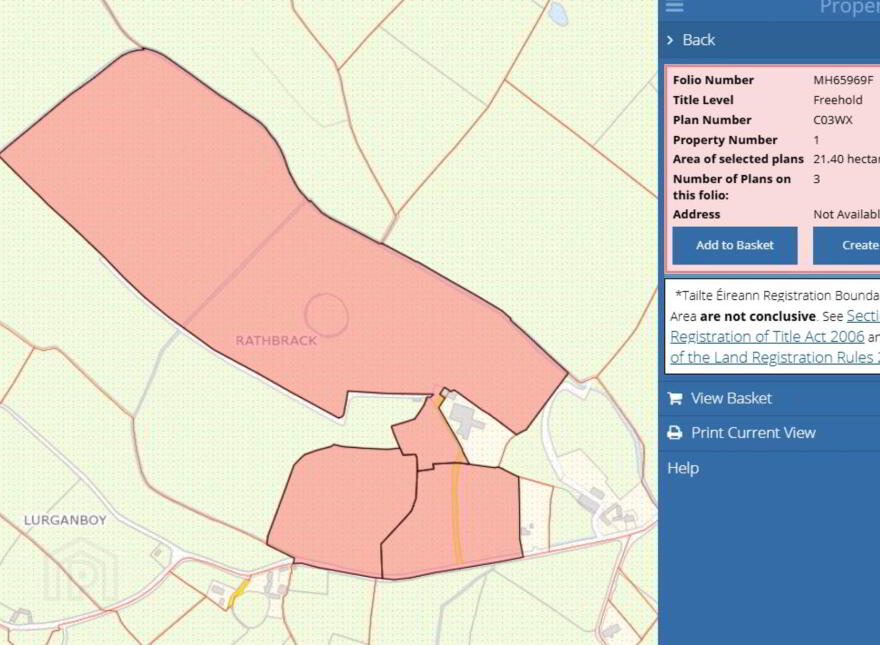Click the yellow highlighted path near Lurganboy
Viewport: 880px width, 645px height.
point(239,593)
